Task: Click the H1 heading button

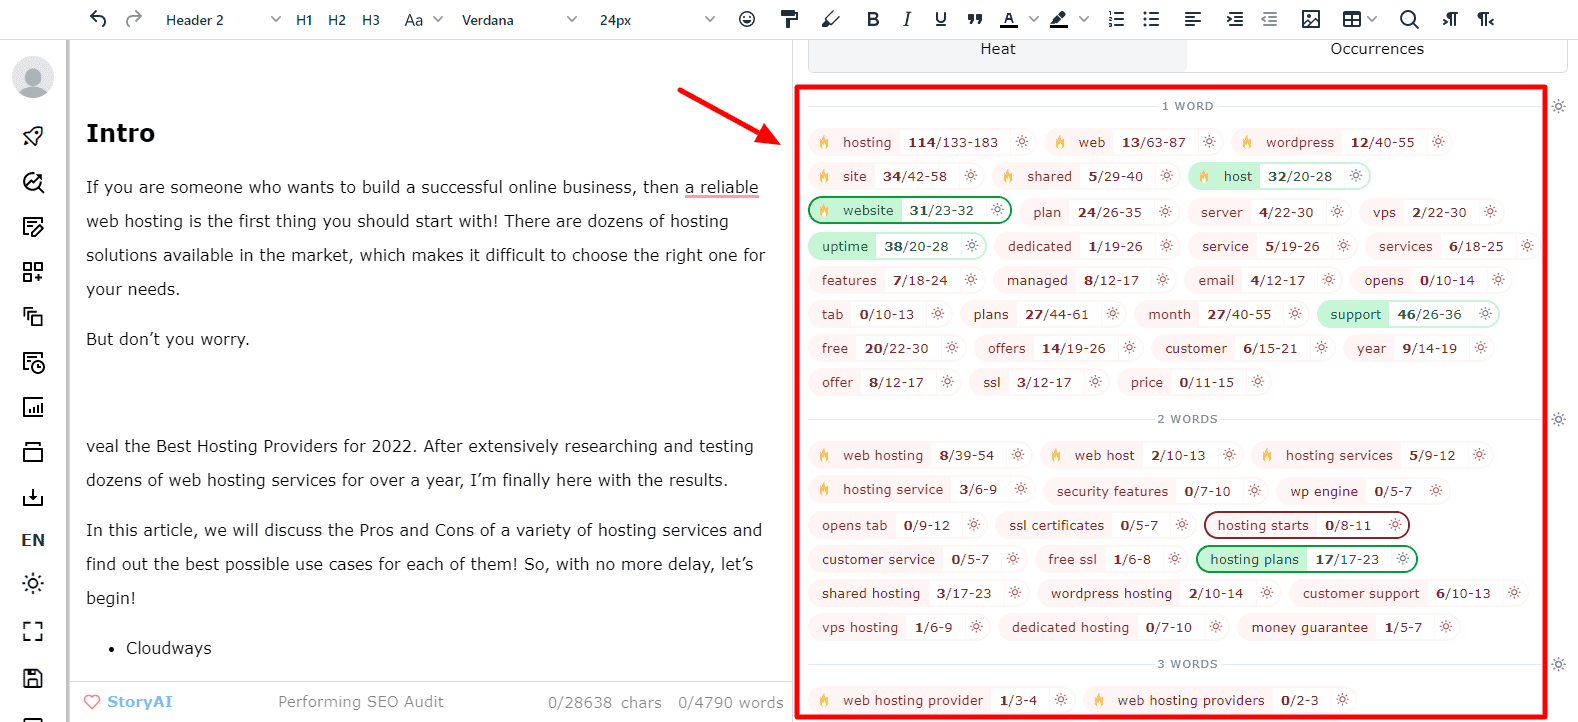Action: (304, 20)
